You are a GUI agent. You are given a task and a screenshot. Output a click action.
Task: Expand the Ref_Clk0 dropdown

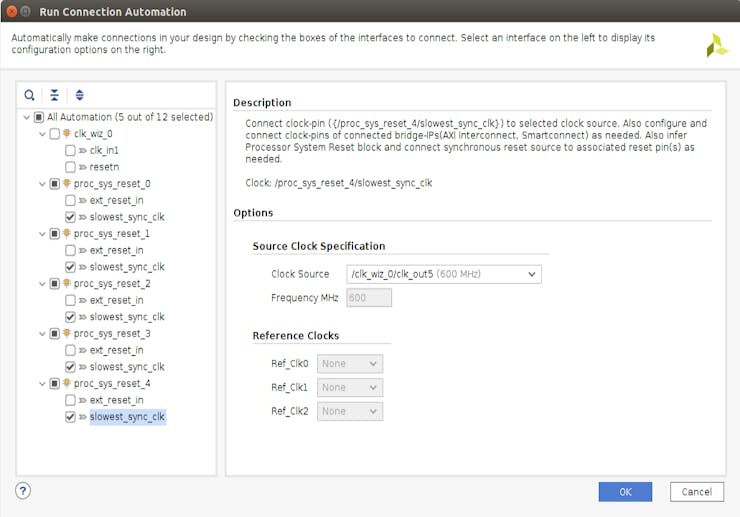coord(350,364)
